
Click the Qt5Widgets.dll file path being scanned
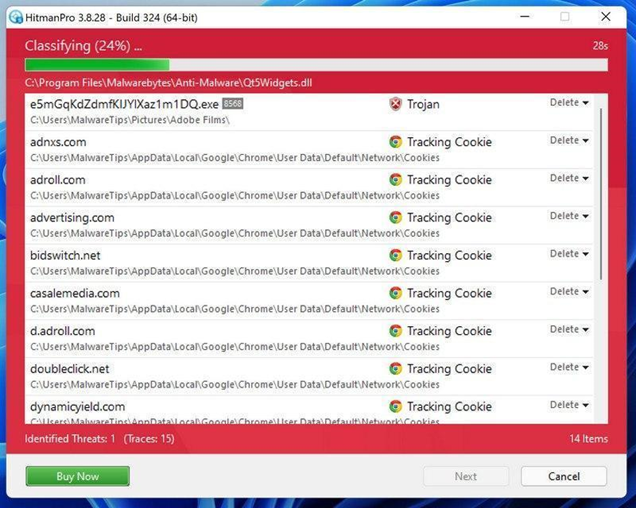(168, 83)
